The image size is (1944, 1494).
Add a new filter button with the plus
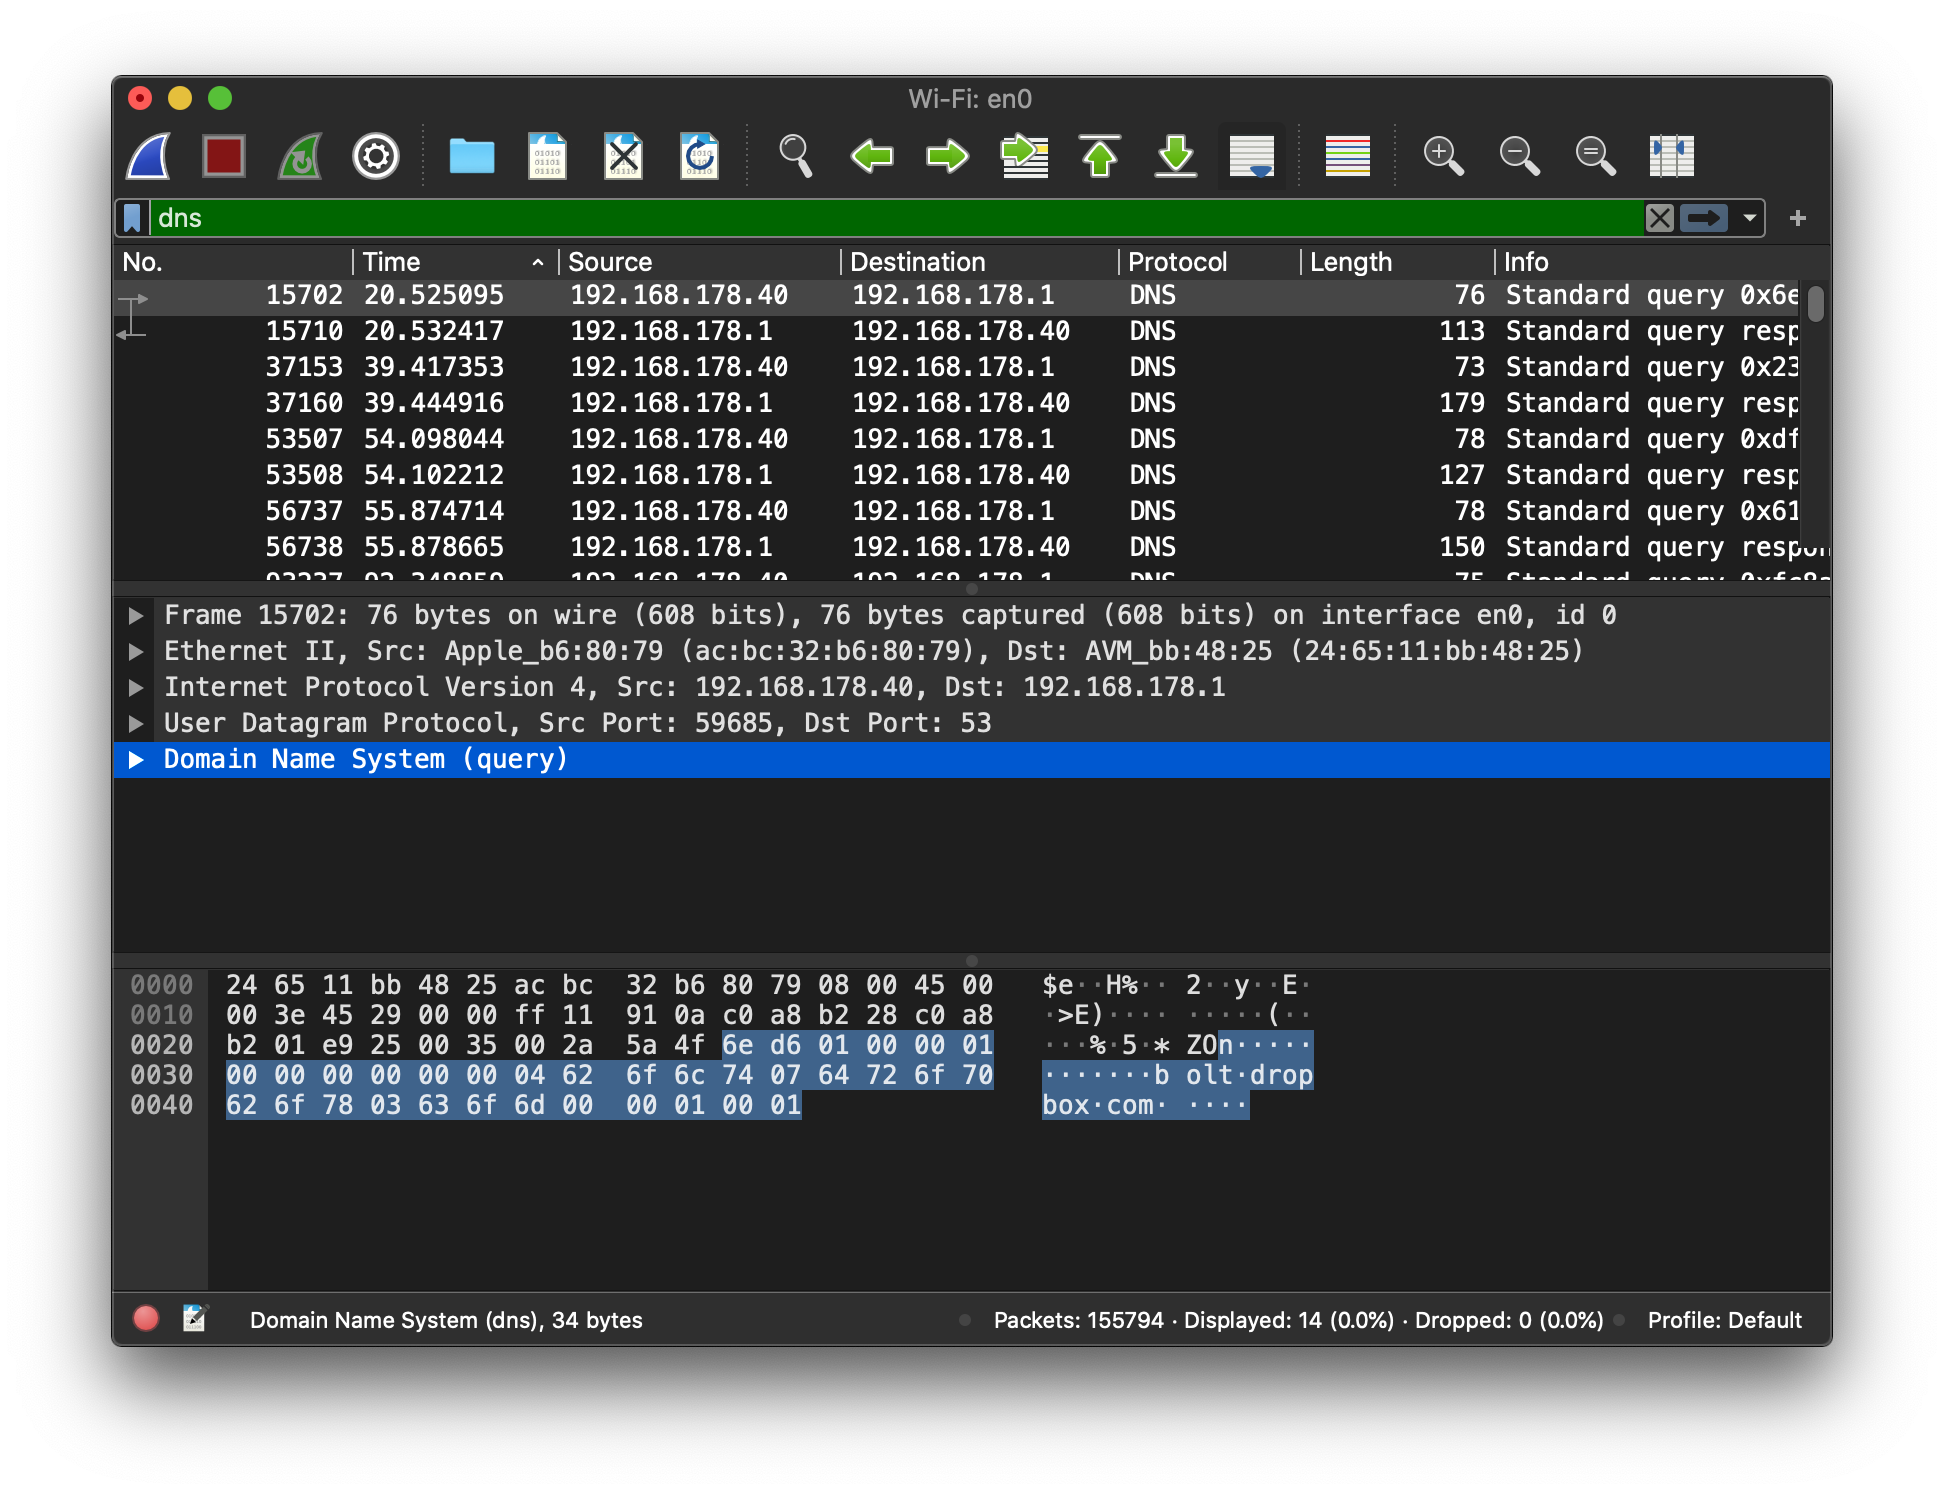click(1799, 218)
